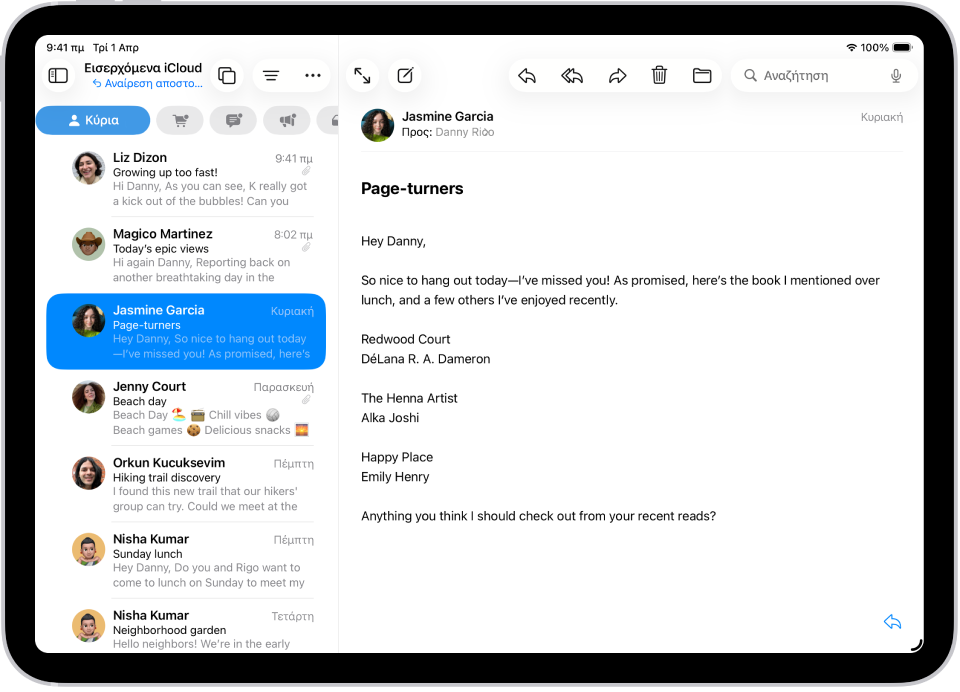Tap the blue quick reply arrow

click(893, 622)
